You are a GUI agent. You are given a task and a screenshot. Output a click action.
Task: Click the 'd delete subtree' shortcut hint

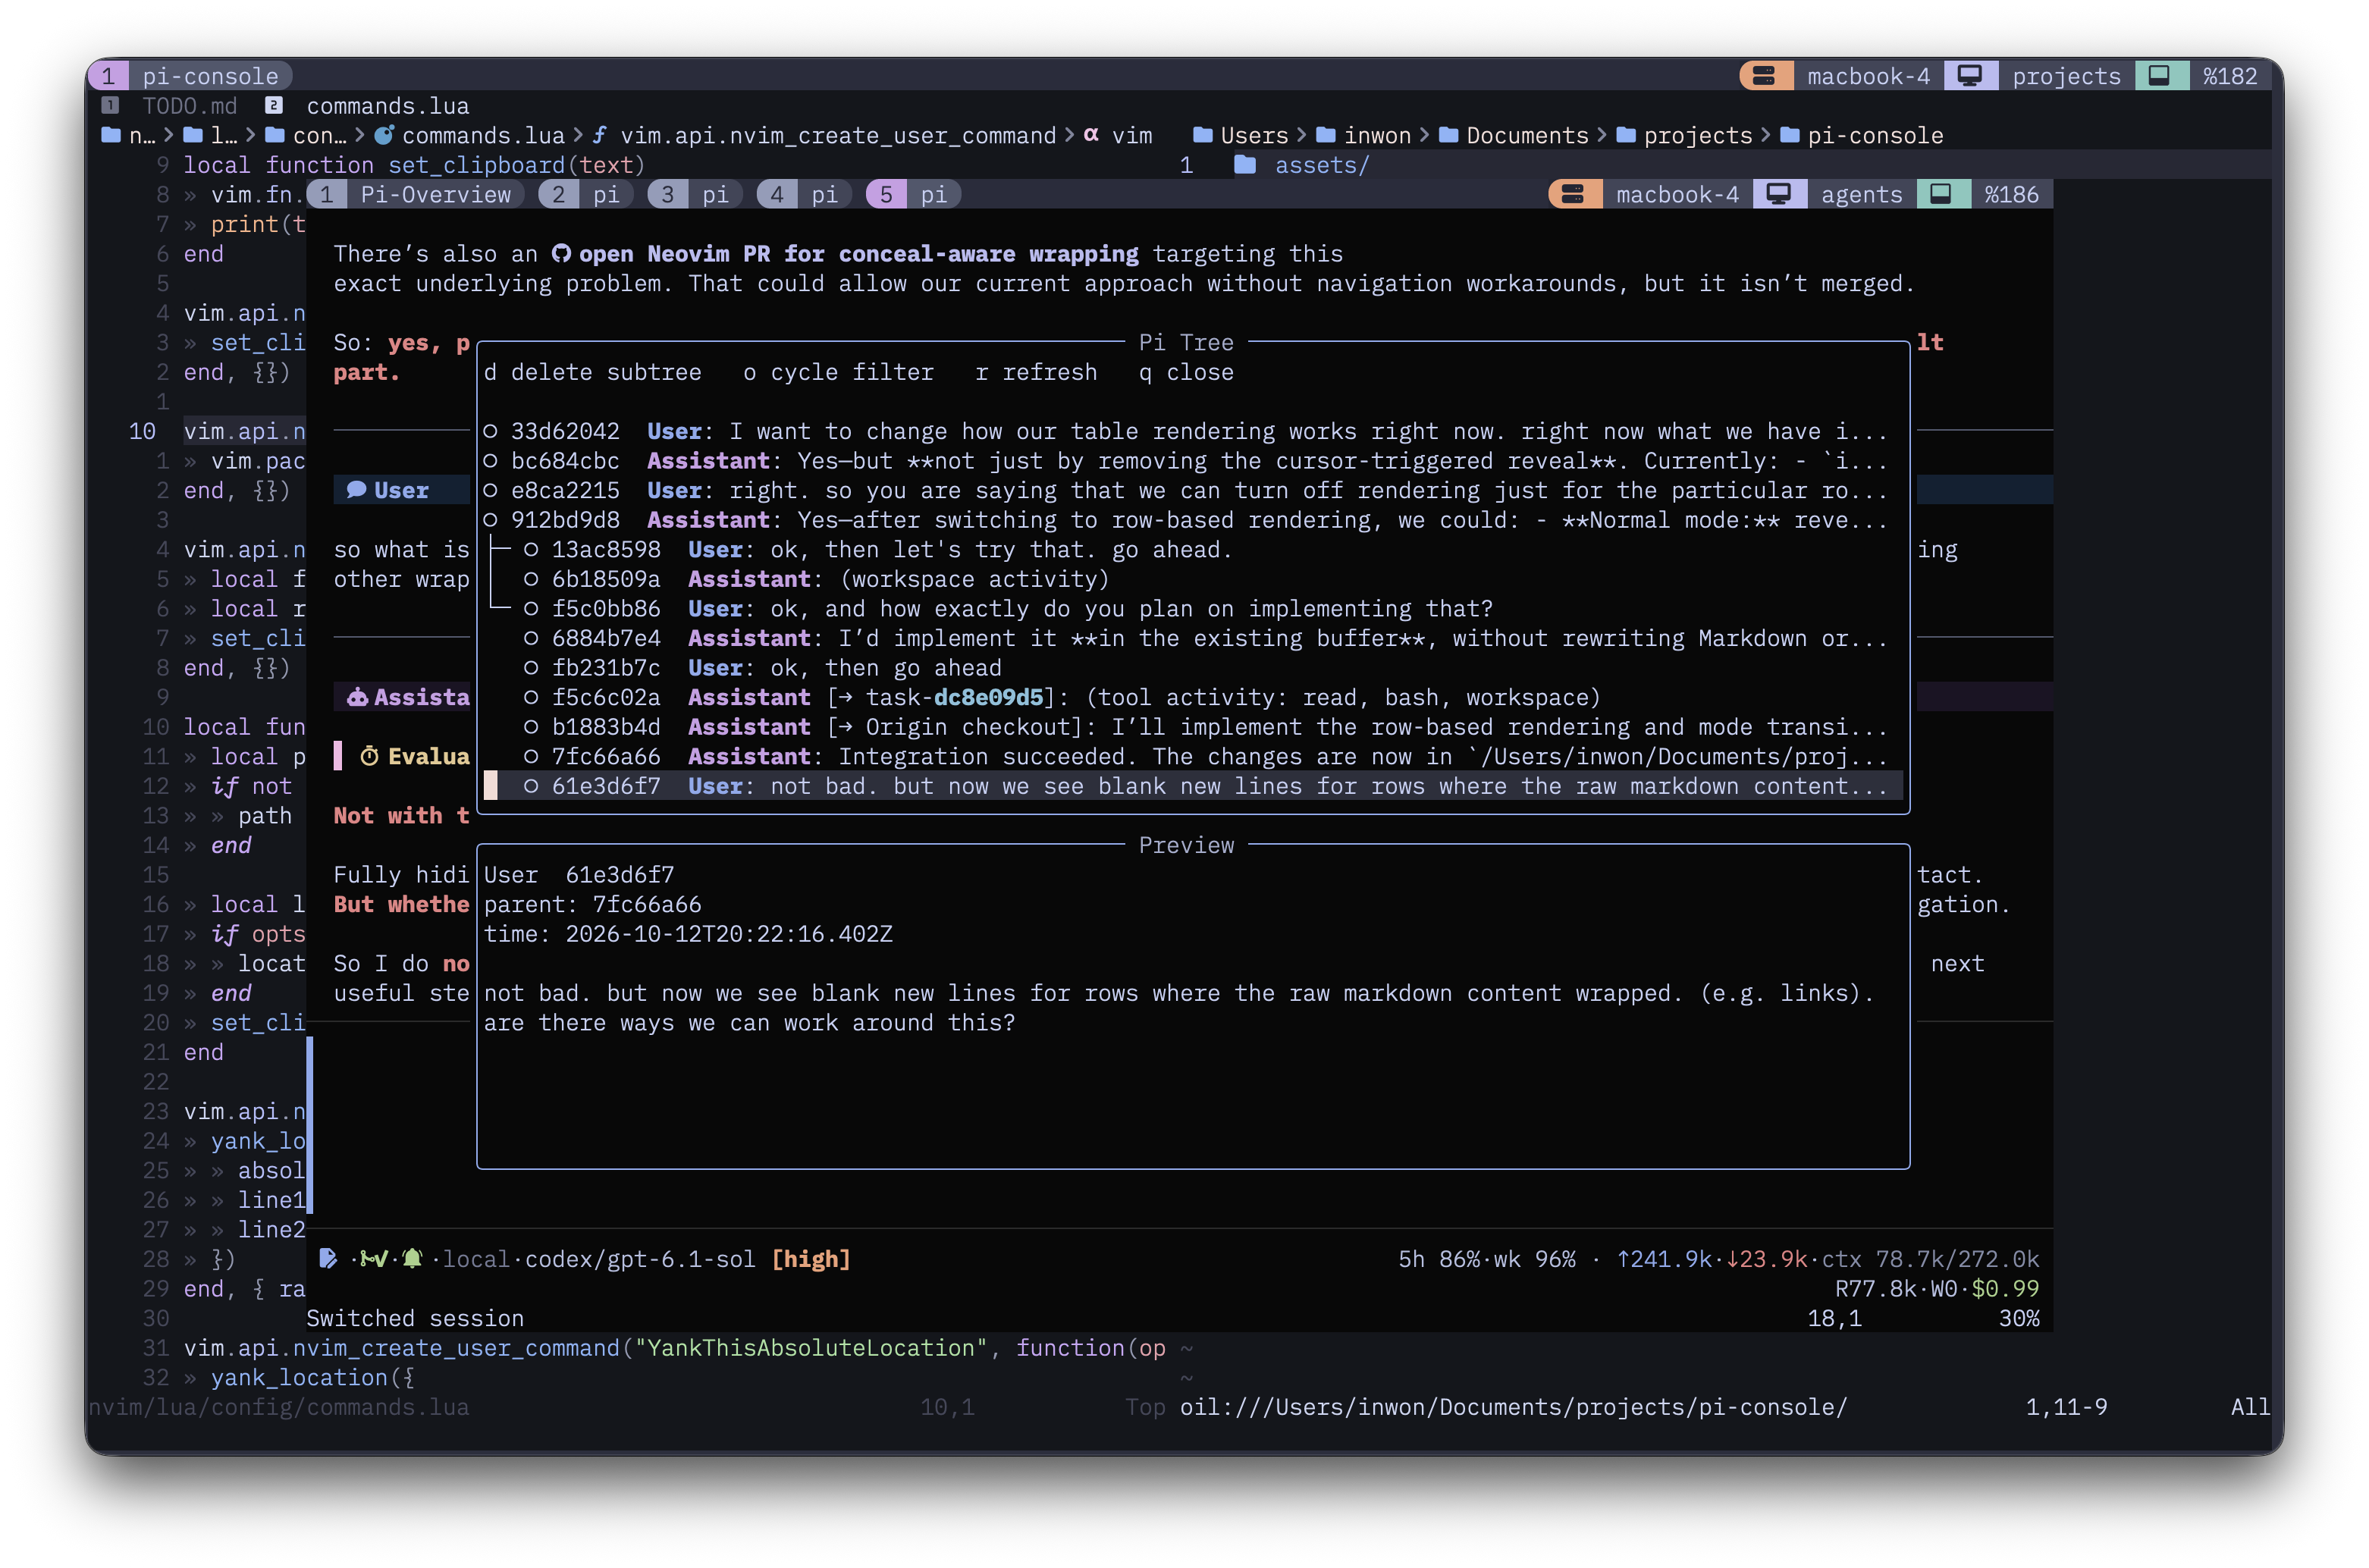593,372
